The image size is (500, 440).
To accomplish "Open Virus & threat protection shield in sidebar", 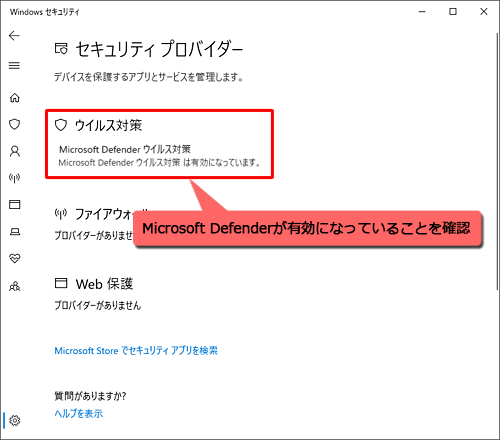I will click(14, 125).
